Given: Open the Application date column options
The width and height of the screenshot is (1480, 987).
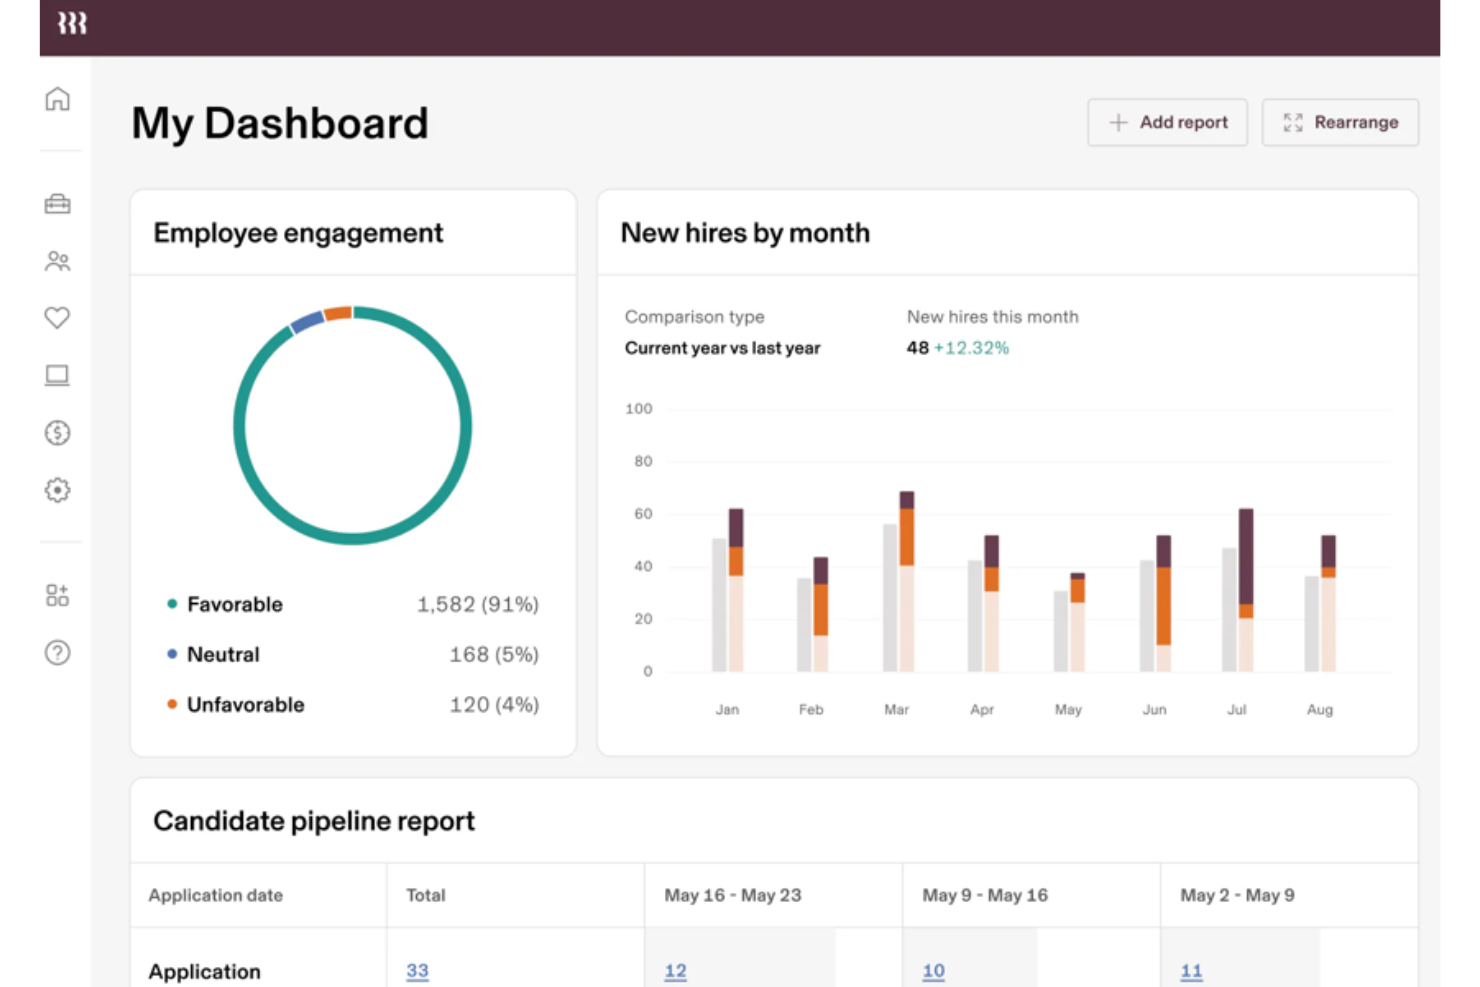Looking at the screenshot, I should point(215,895).
